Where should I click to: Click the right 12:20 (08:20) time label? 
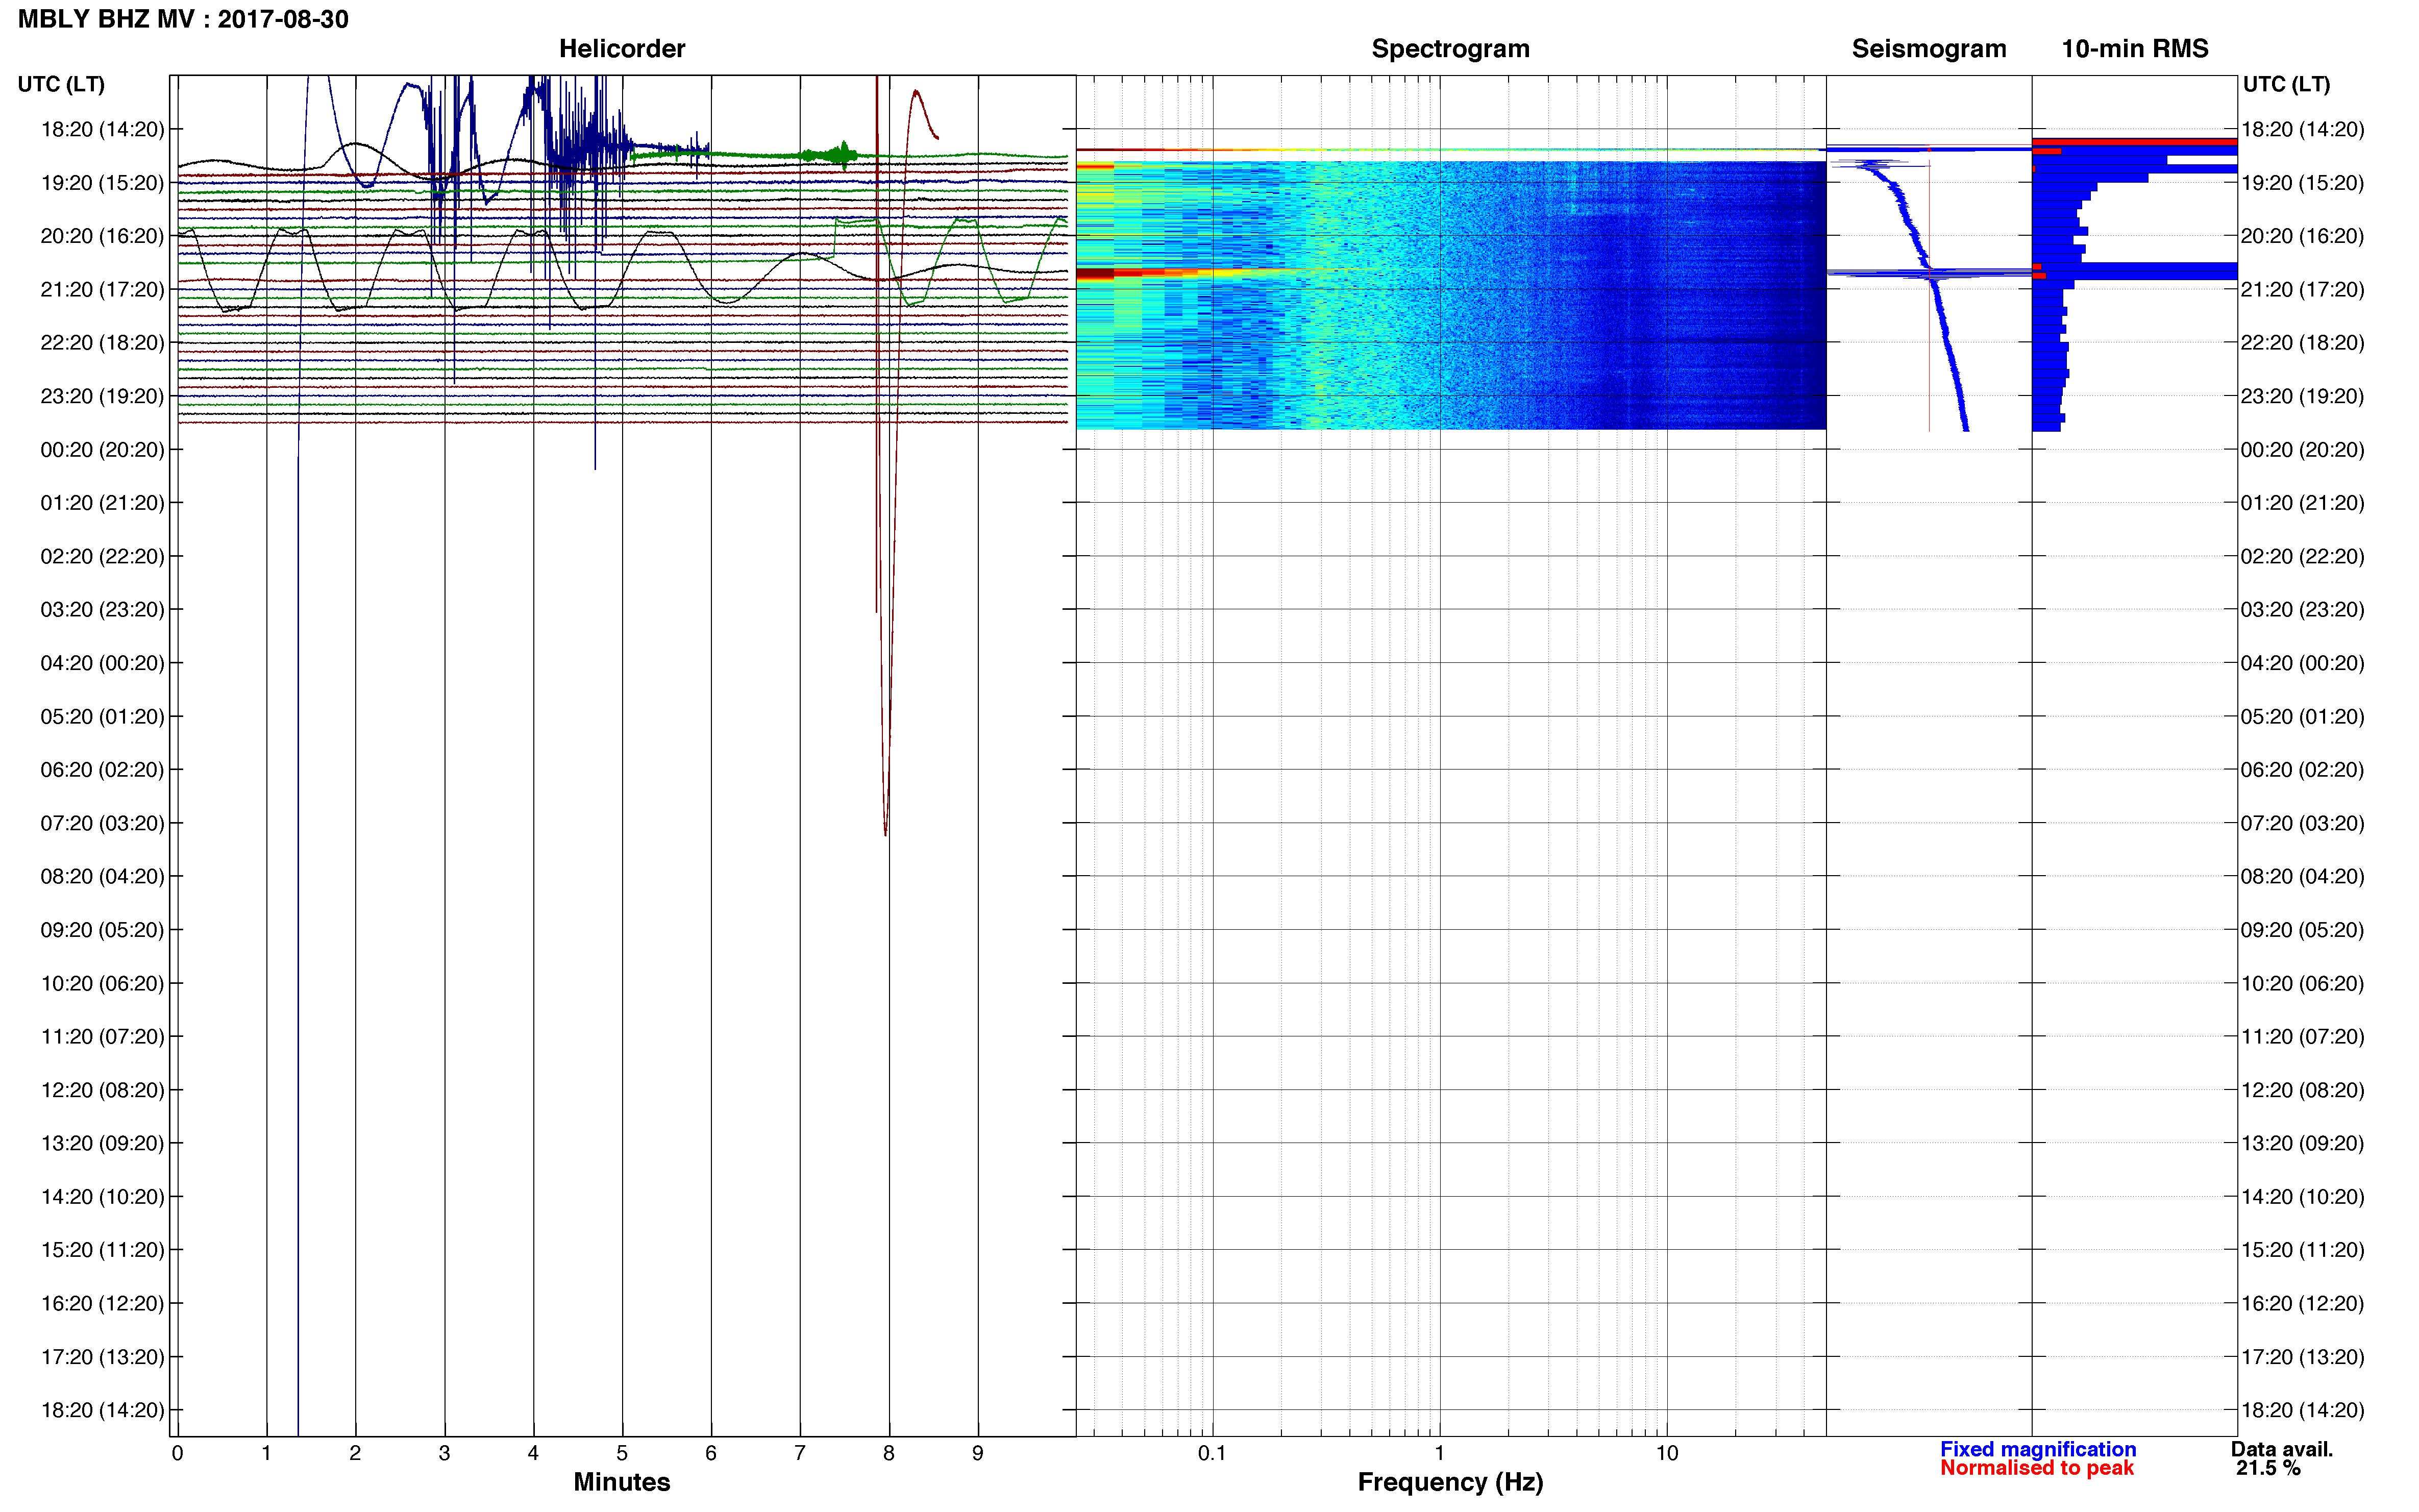(x=2302, y=1090)
